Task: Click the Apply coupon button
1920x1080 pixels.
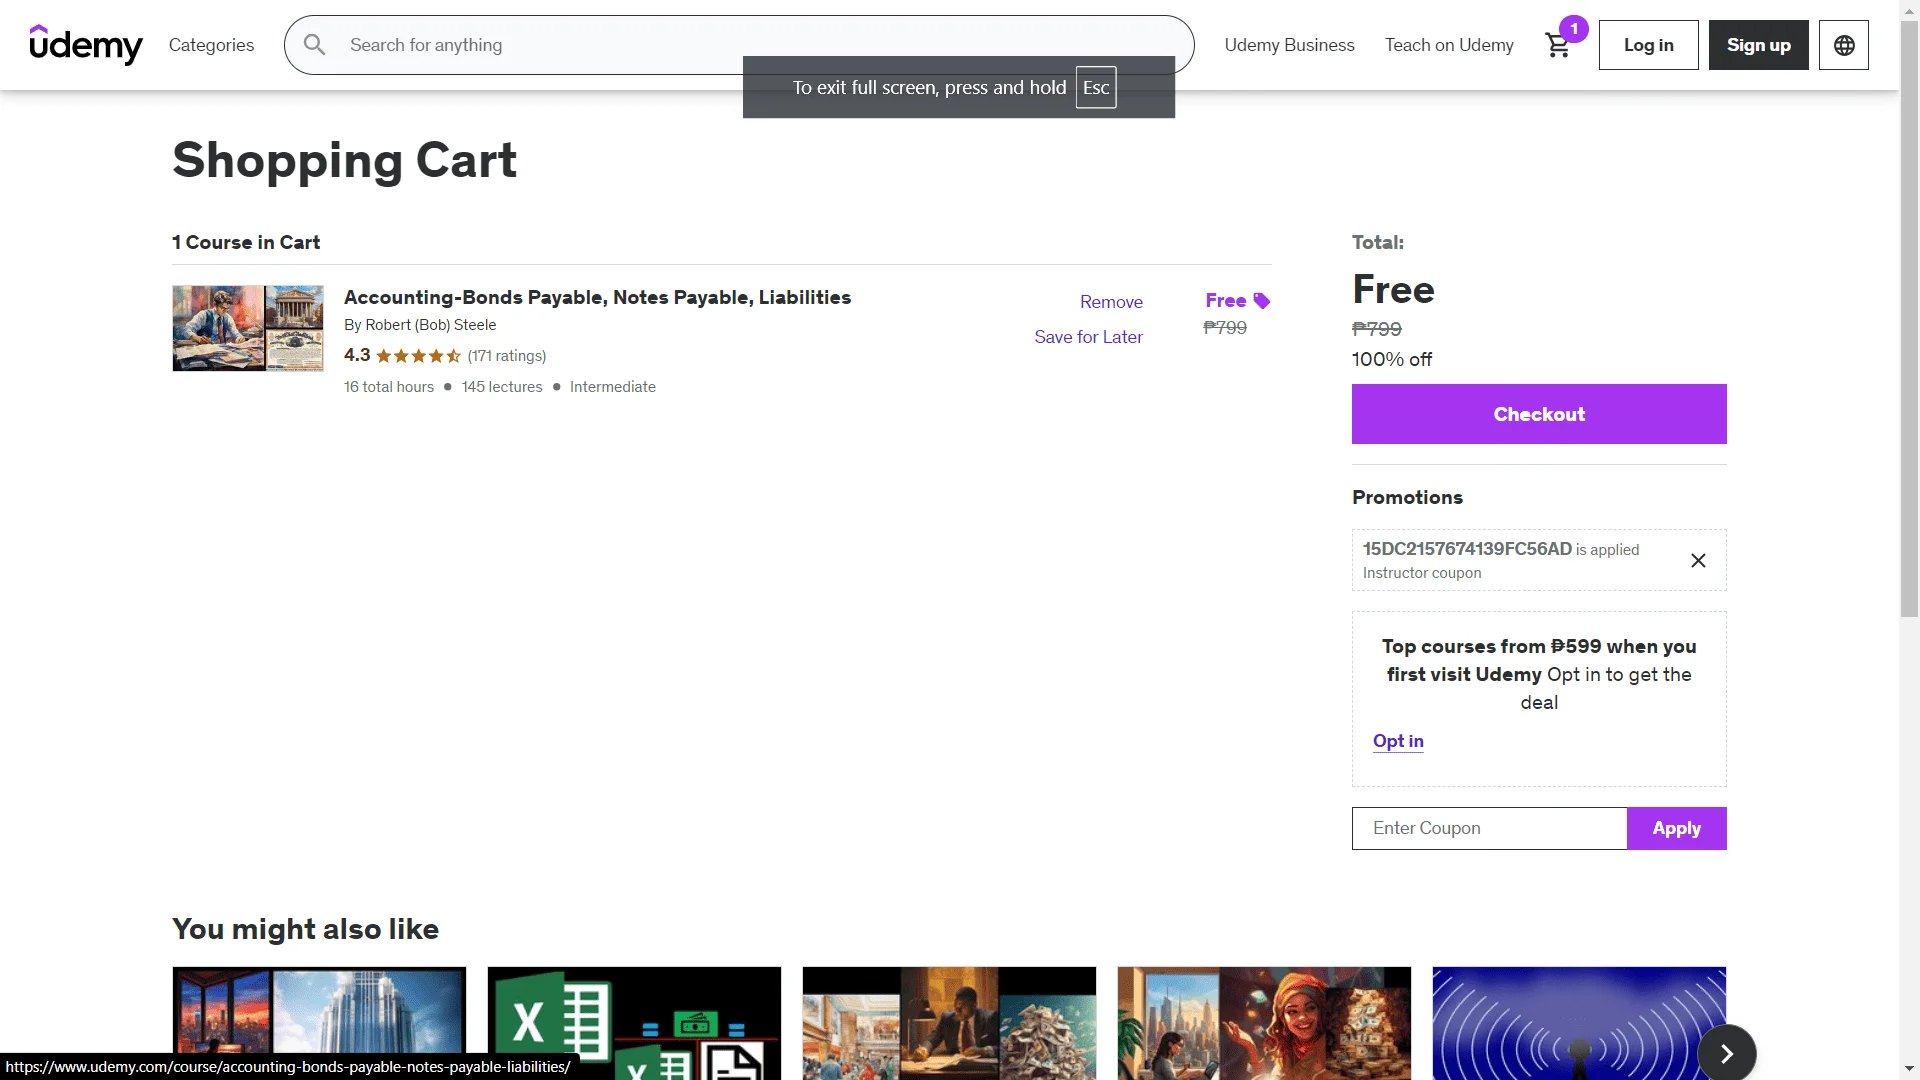Action: pyautogui.click(x=1676, y=828)
